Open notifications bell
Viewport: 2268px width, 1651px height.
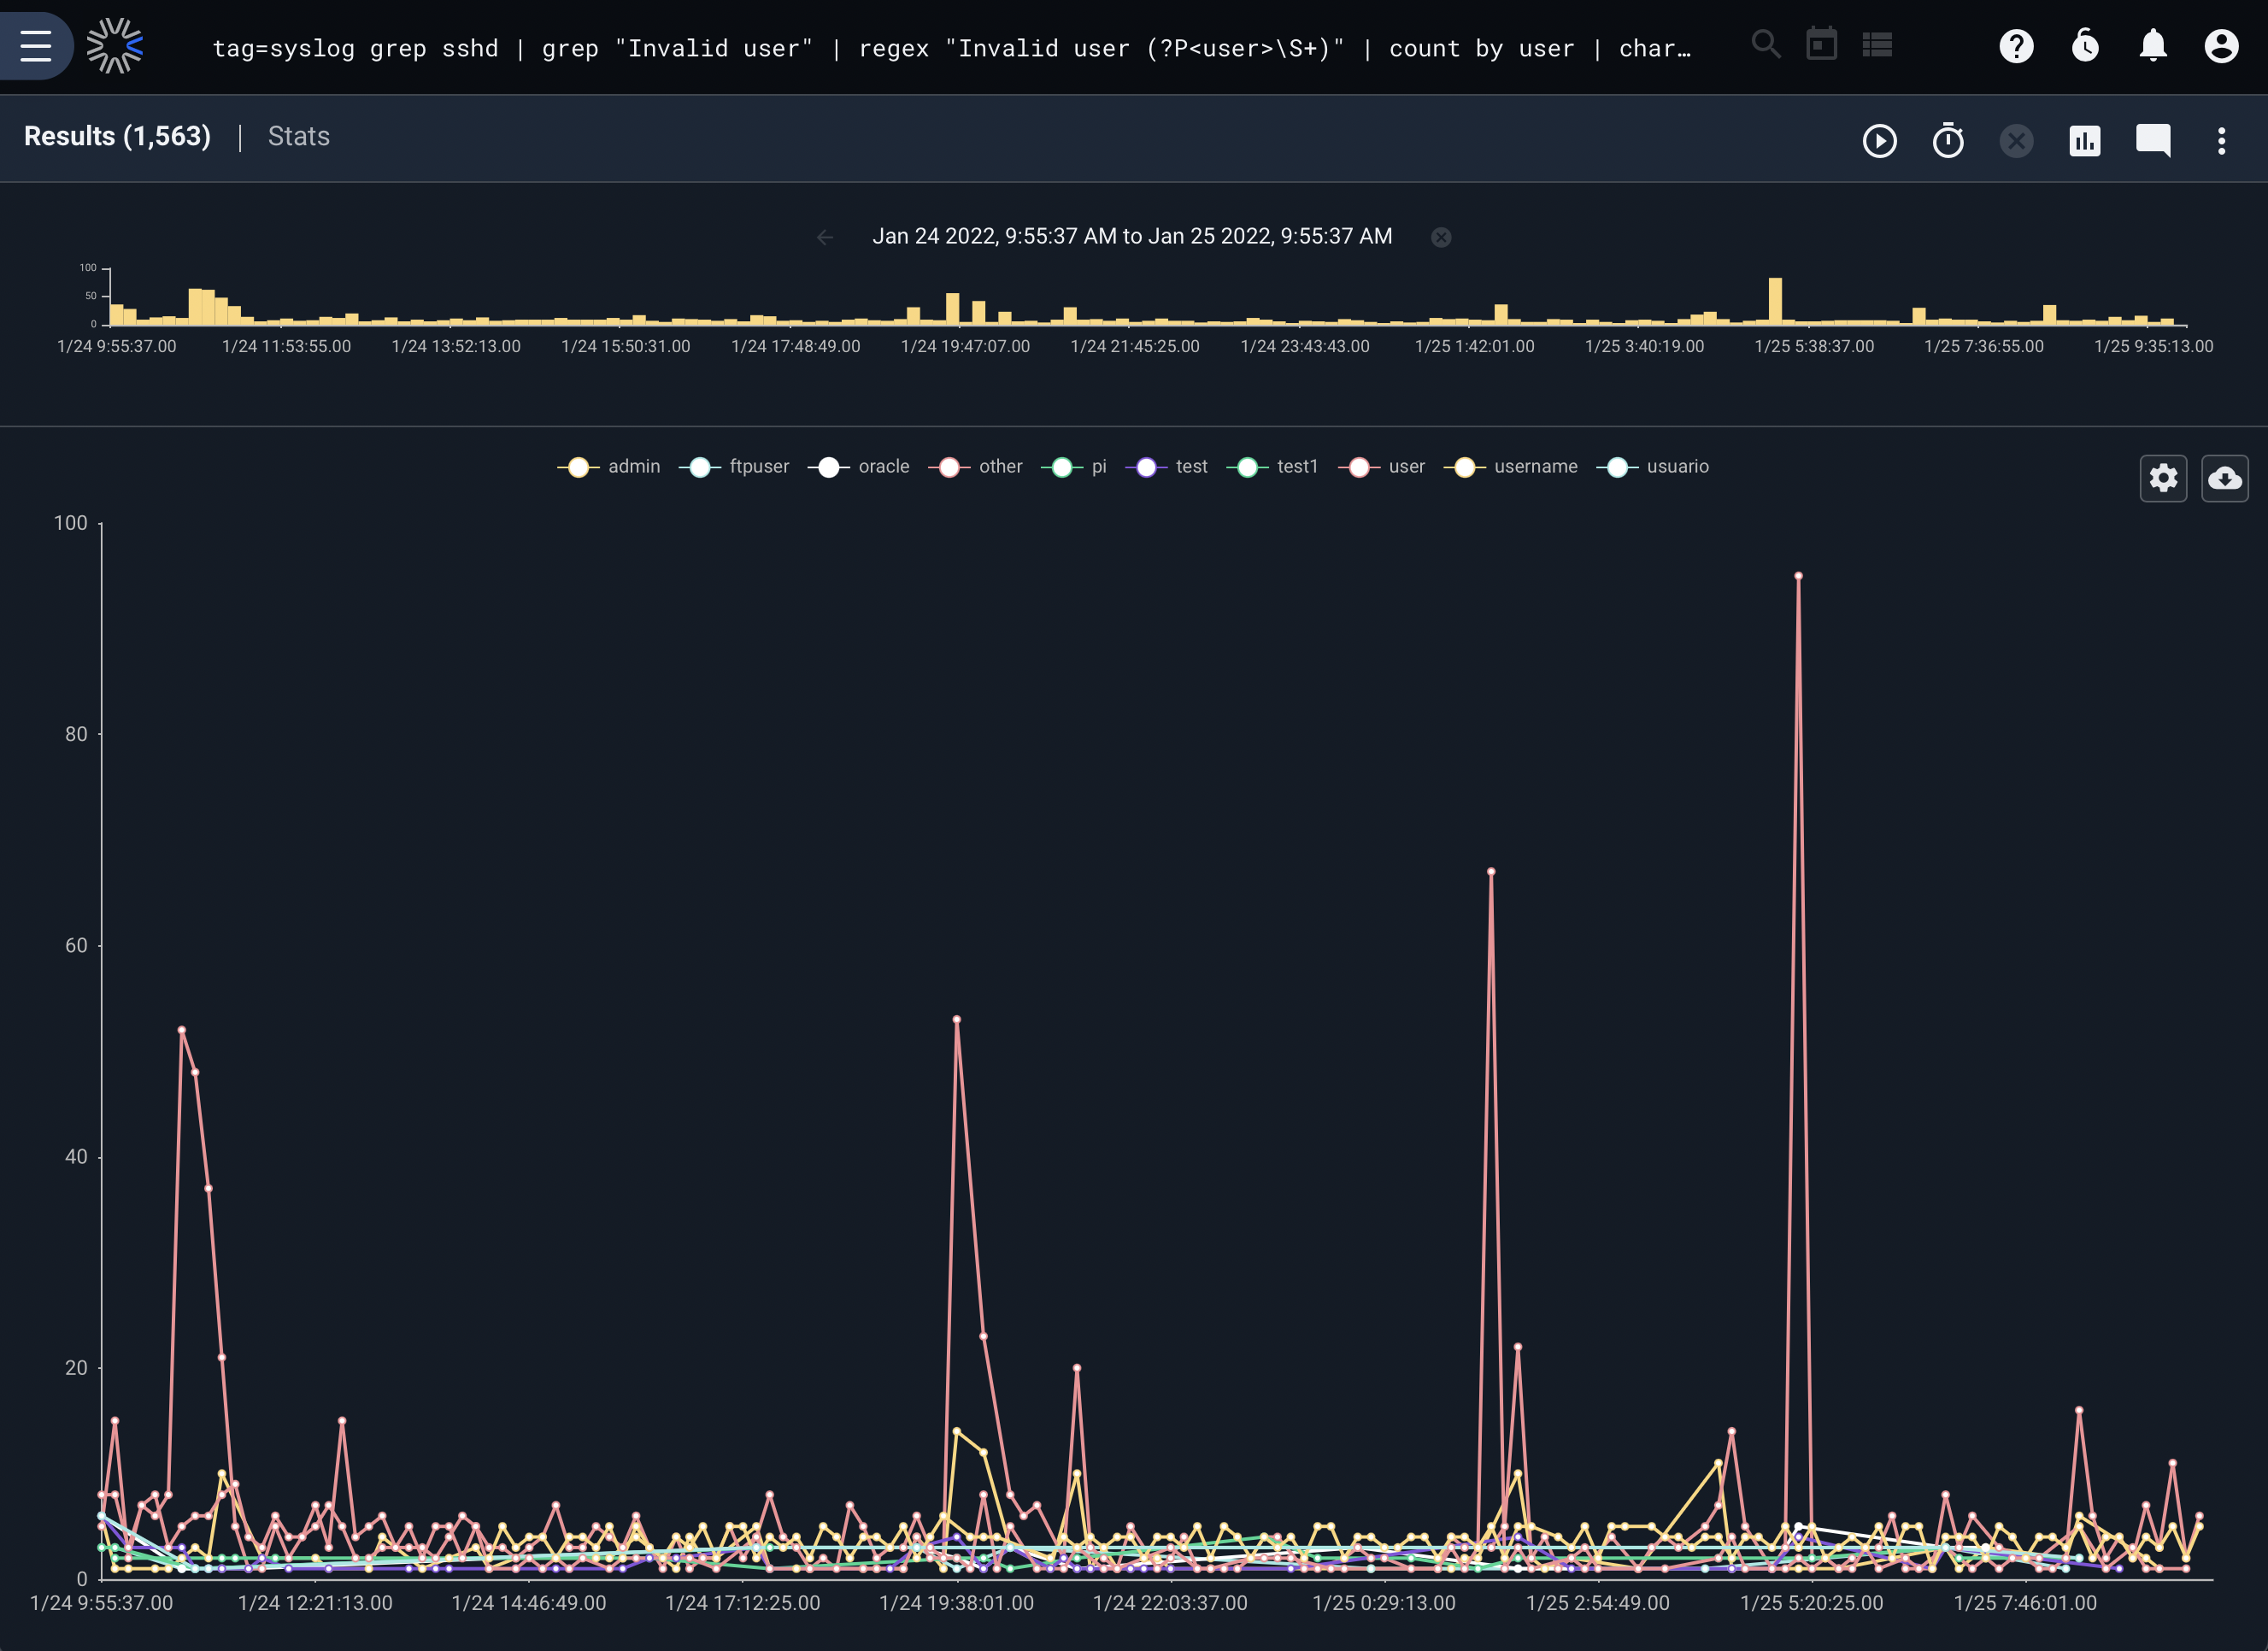pos(2153,46)
